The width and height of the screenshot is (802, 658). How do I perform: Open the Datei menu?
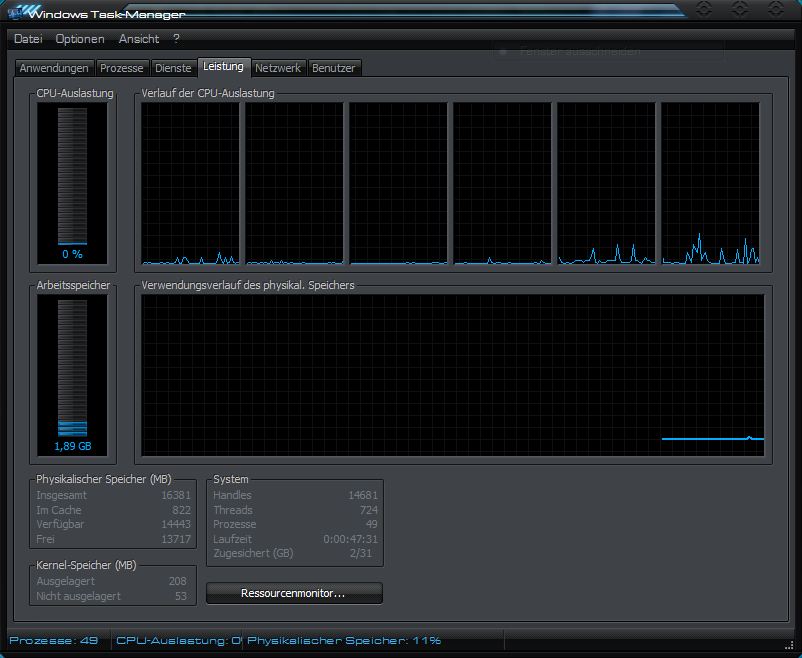click(x=28, y=39)
